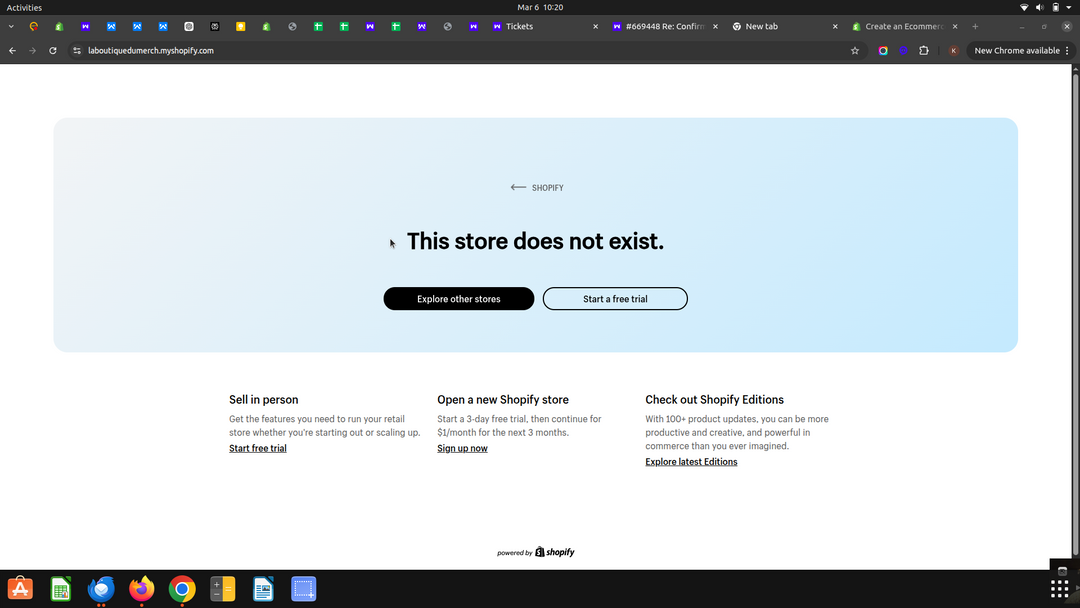Open Calculator from the dock
The height and width of the screenshot is (608, 1080).
[x=222, y=589]
